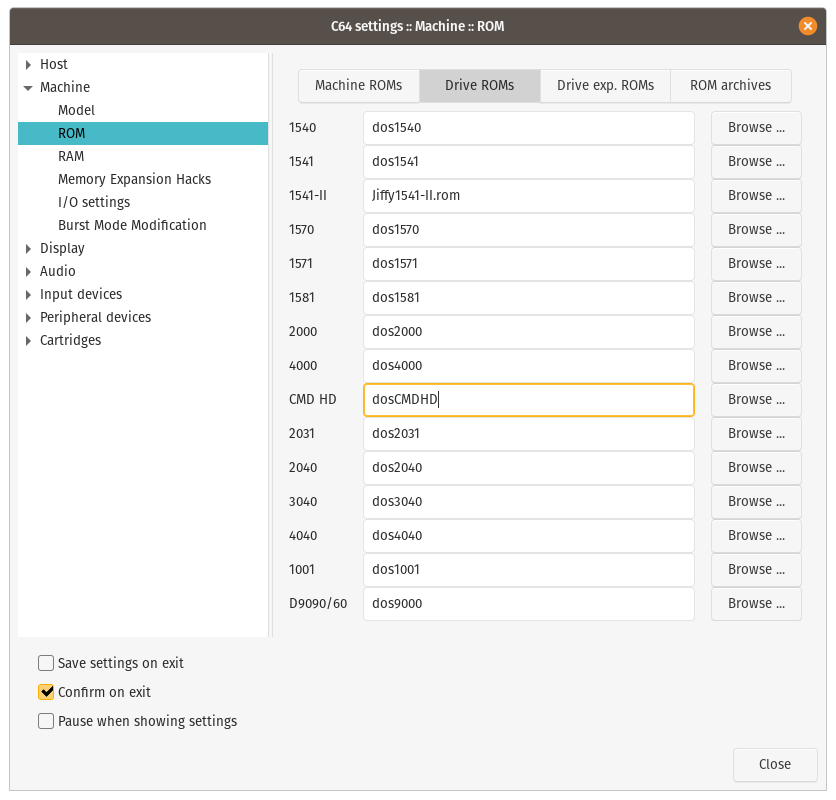
Task: Collapse the Machine tree node
Action: click(x=28, y=87)
